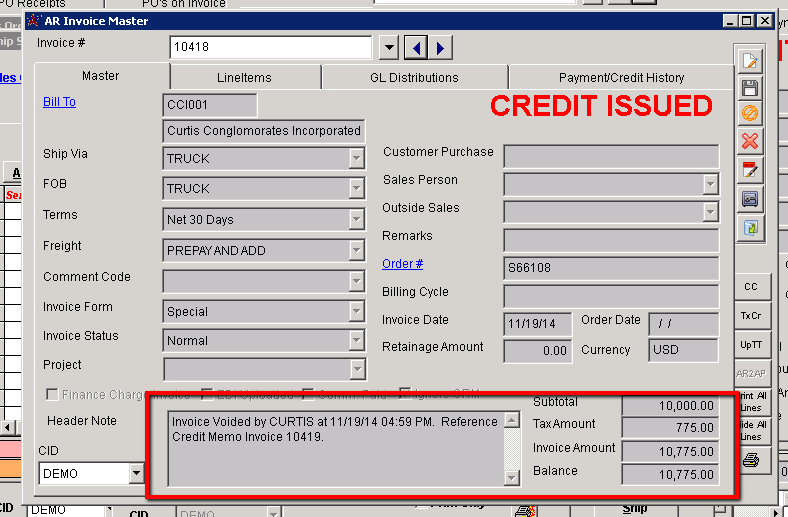Toggle the EDI Uploaded checkbox

pyautogui.click(x=208, y=395)
